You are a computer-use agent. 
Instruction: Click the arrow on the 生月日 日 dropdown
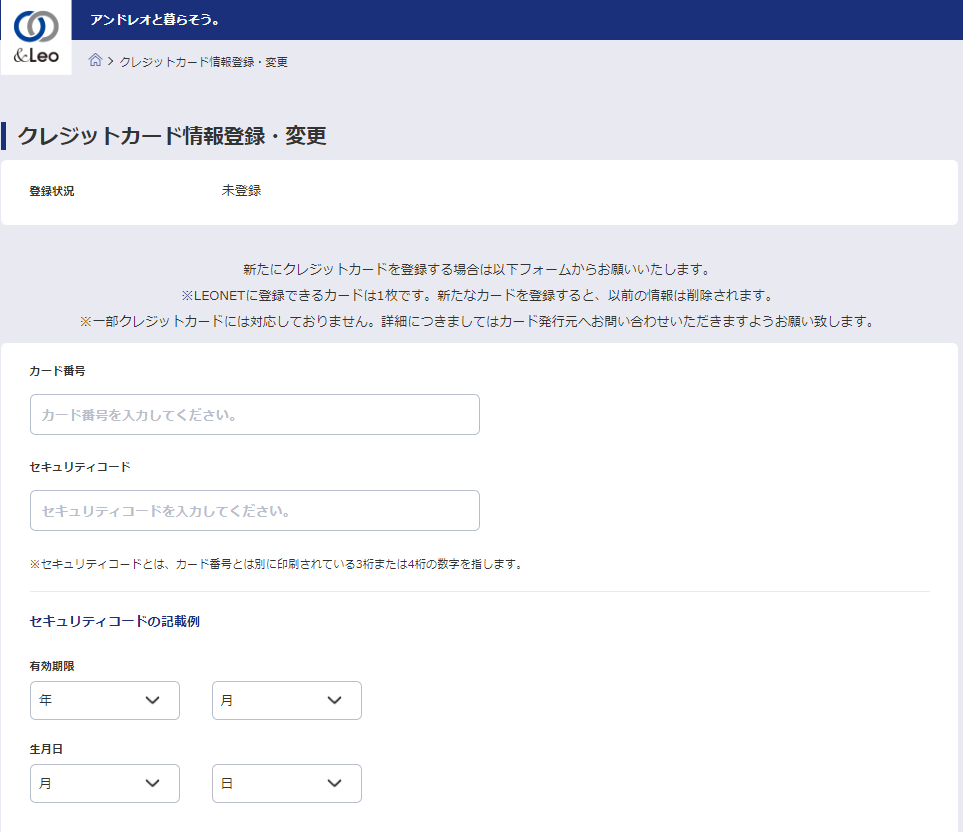[335, 784]
